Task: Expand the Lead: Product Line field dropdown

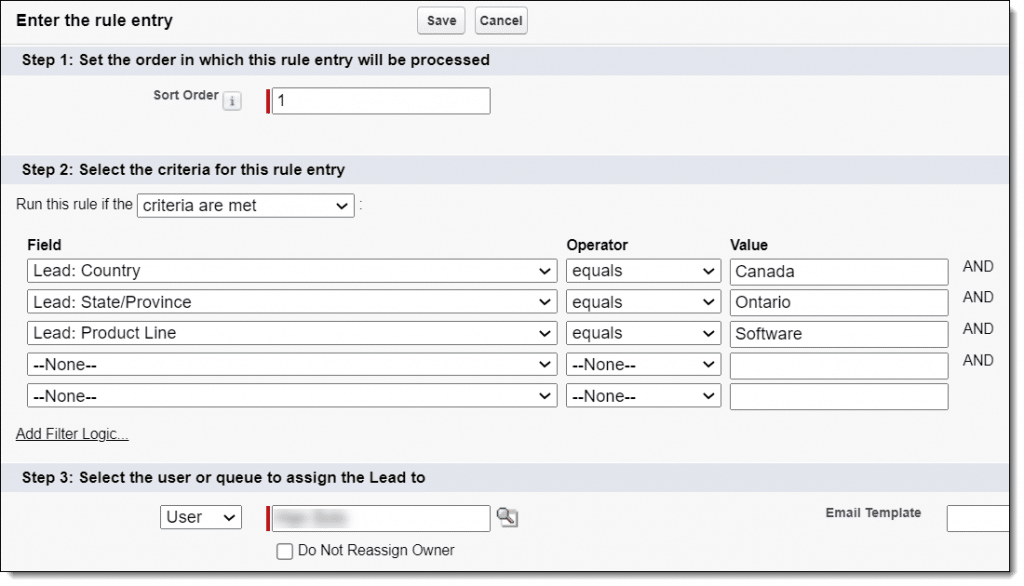Action: [x=292, y=333]
